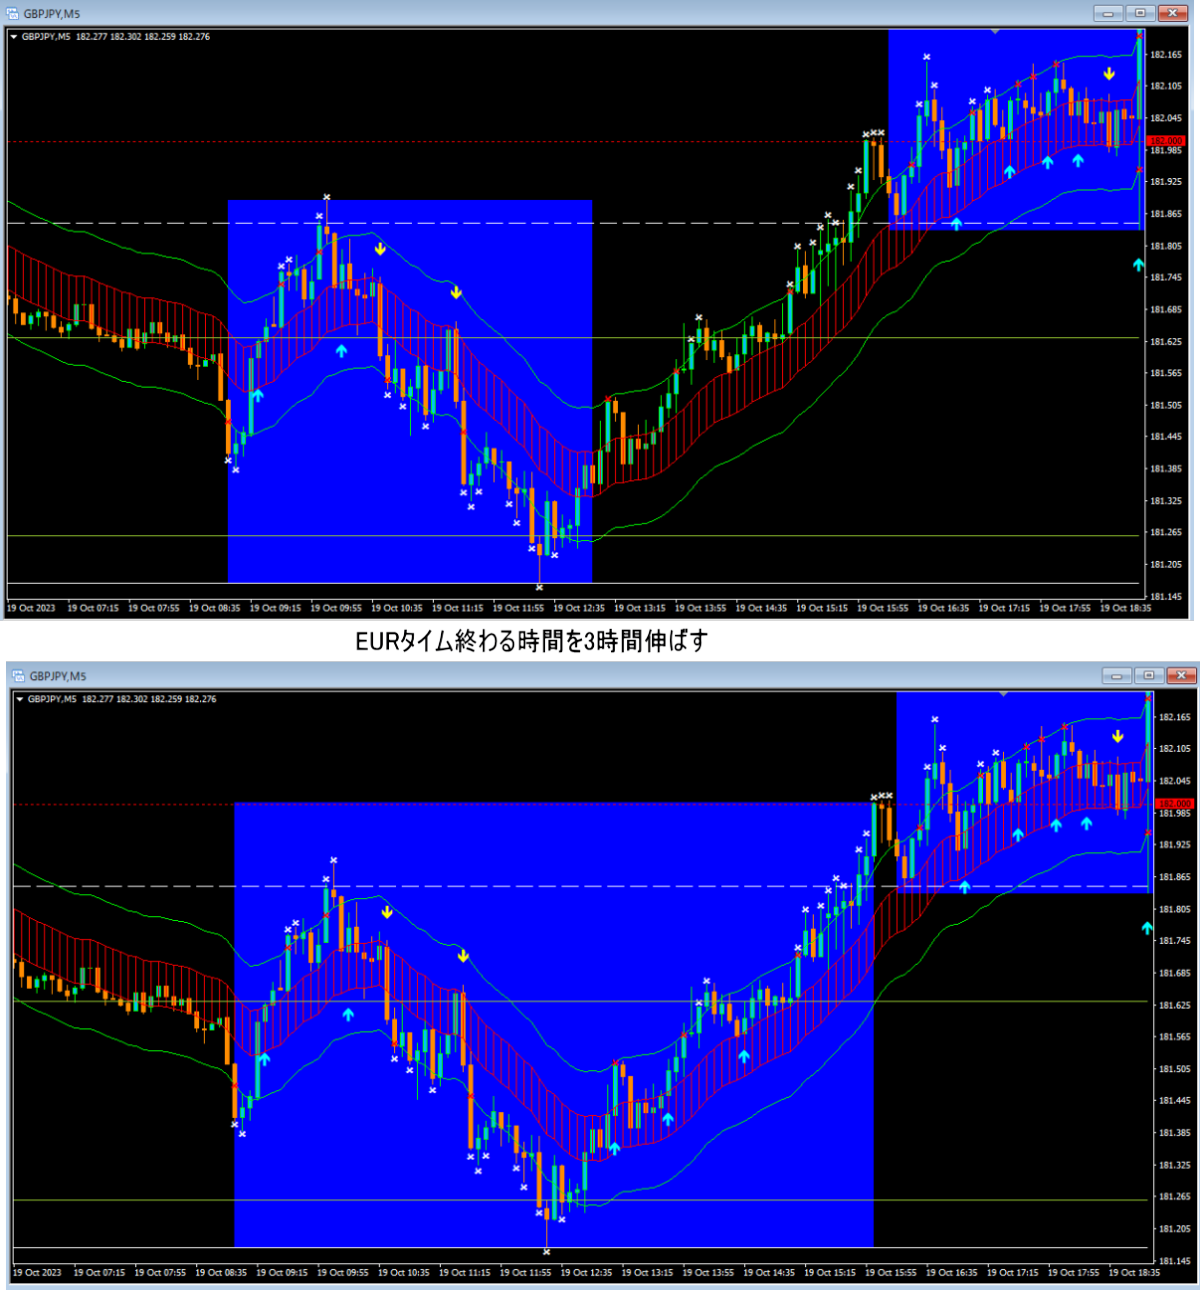Expand the triangle beside GBPJPY,M5 in top chart
The width and height of the screenshot is (1200, 1290).
pos(14,37)
